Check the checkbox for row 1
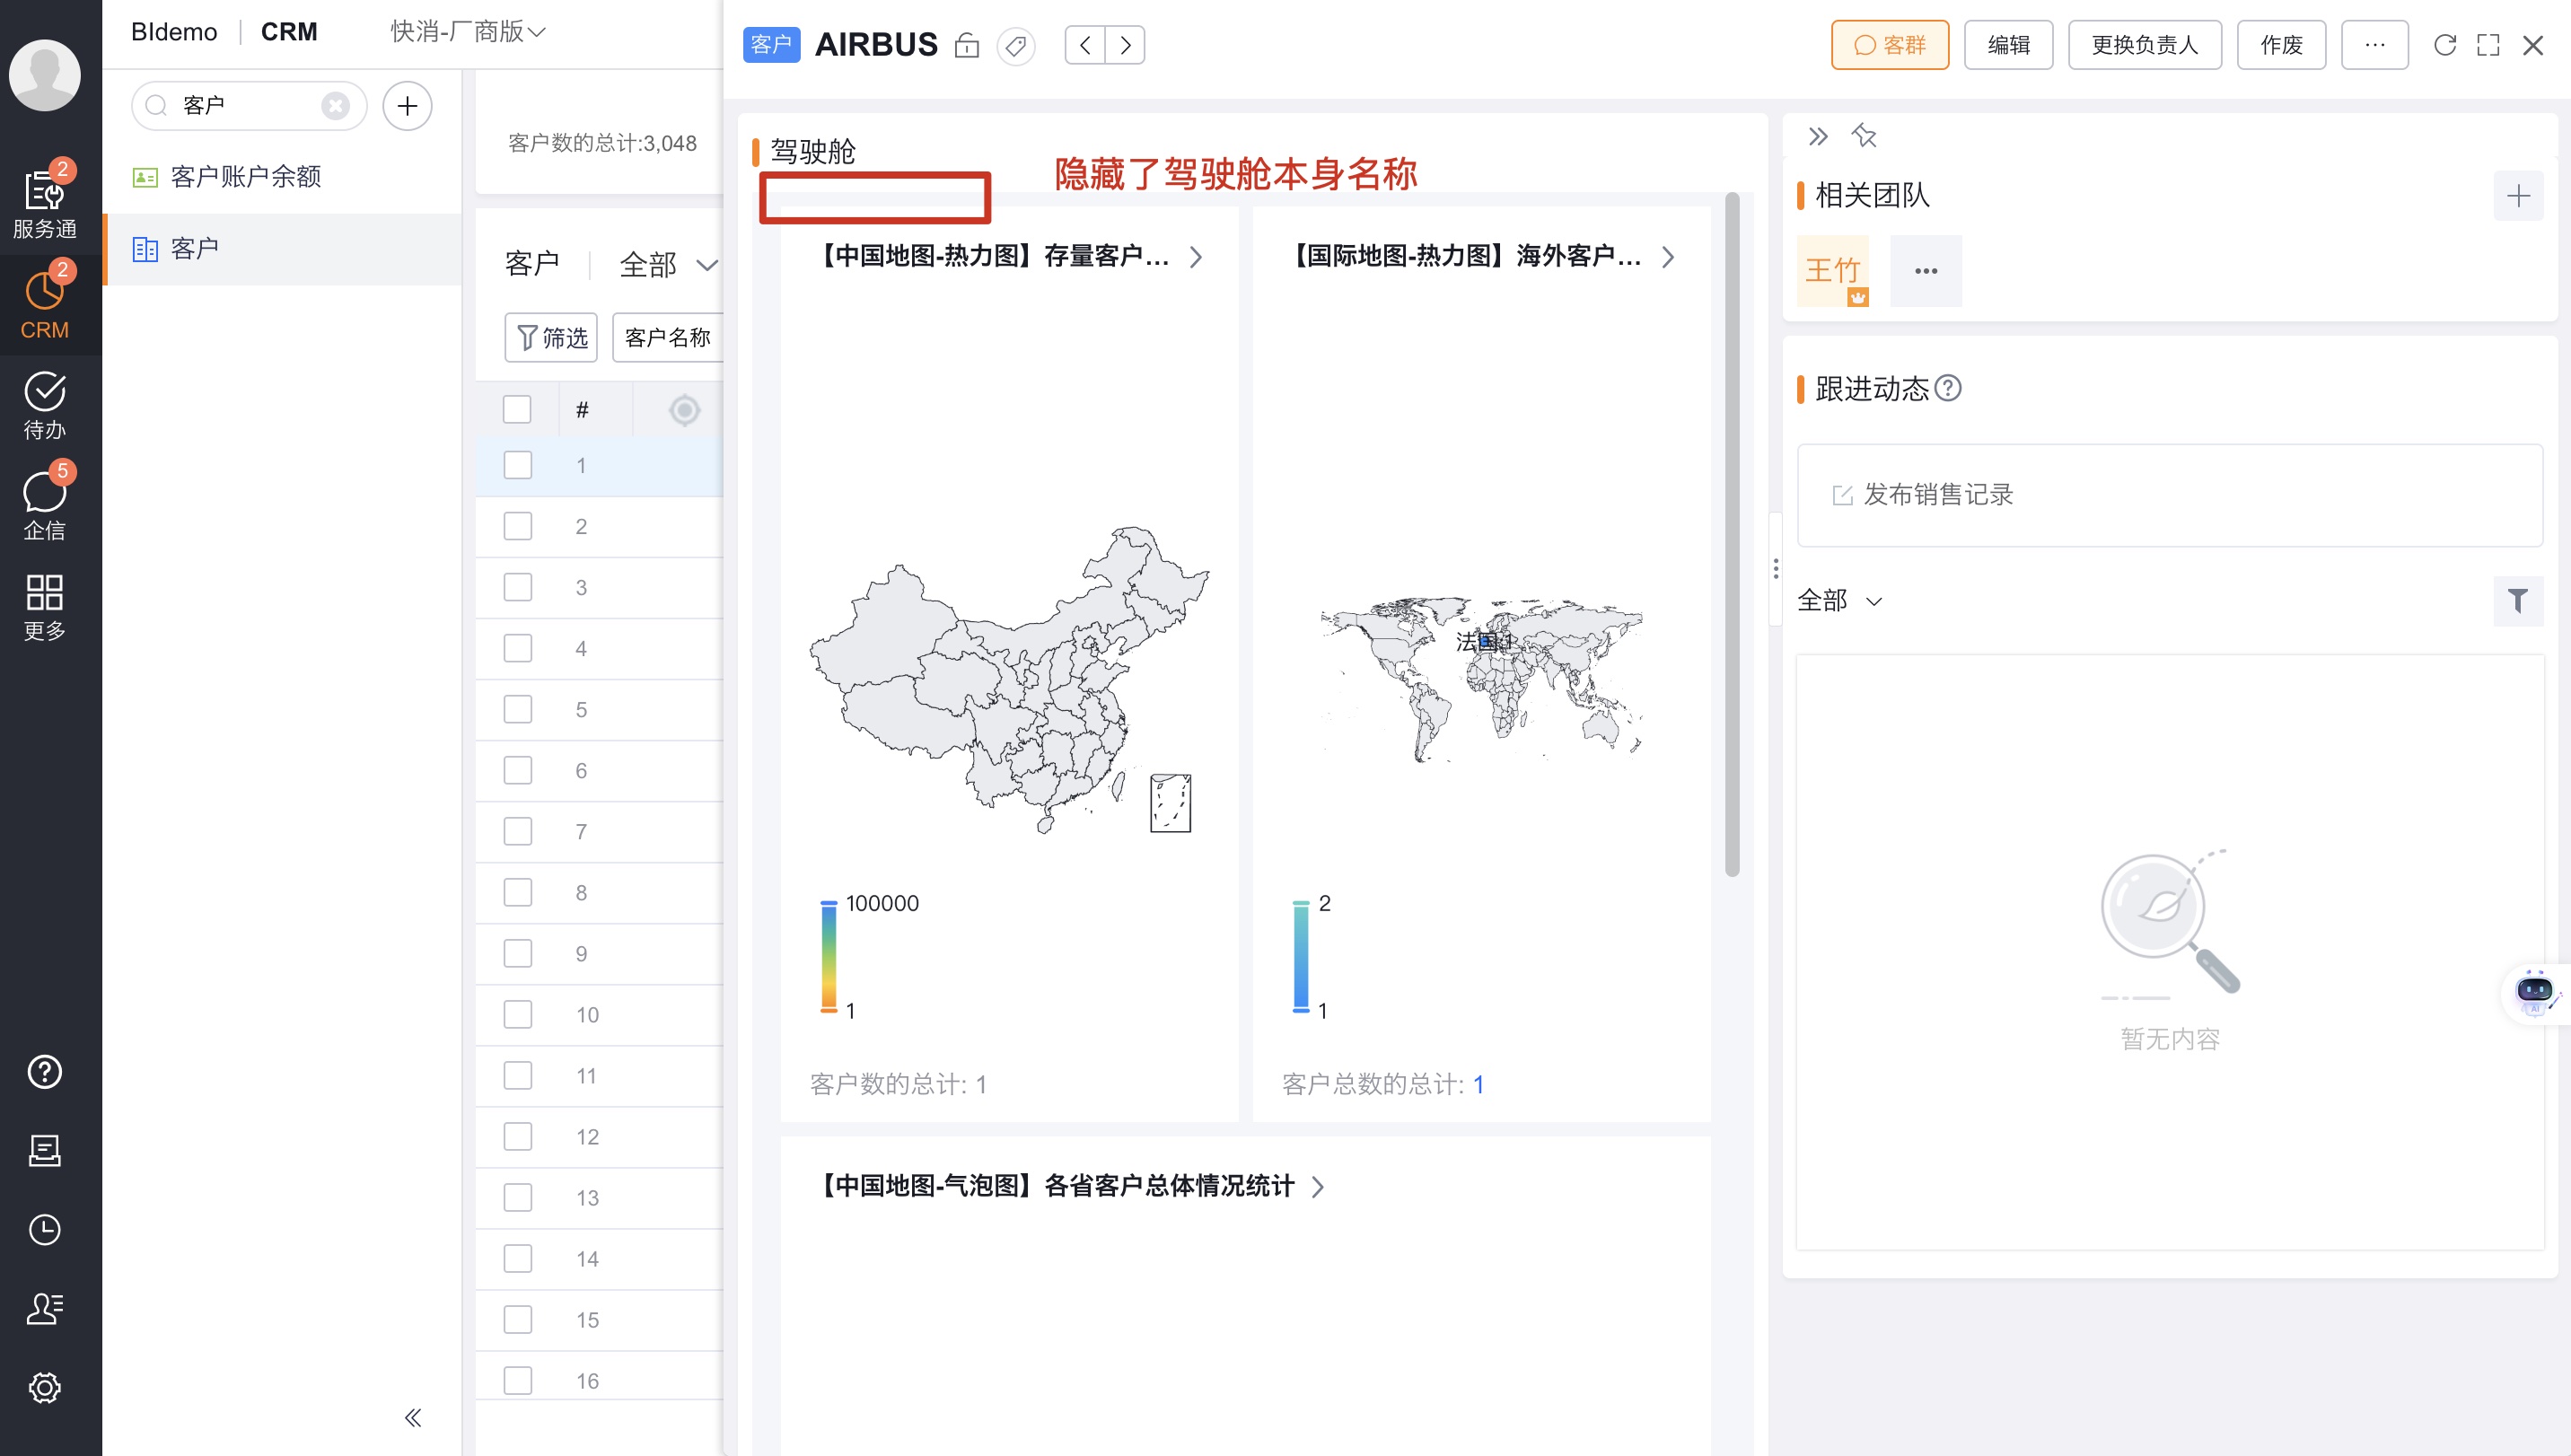Image resolution: width=2571 pixels, height=1456 pixels. [x=518, y=466]
